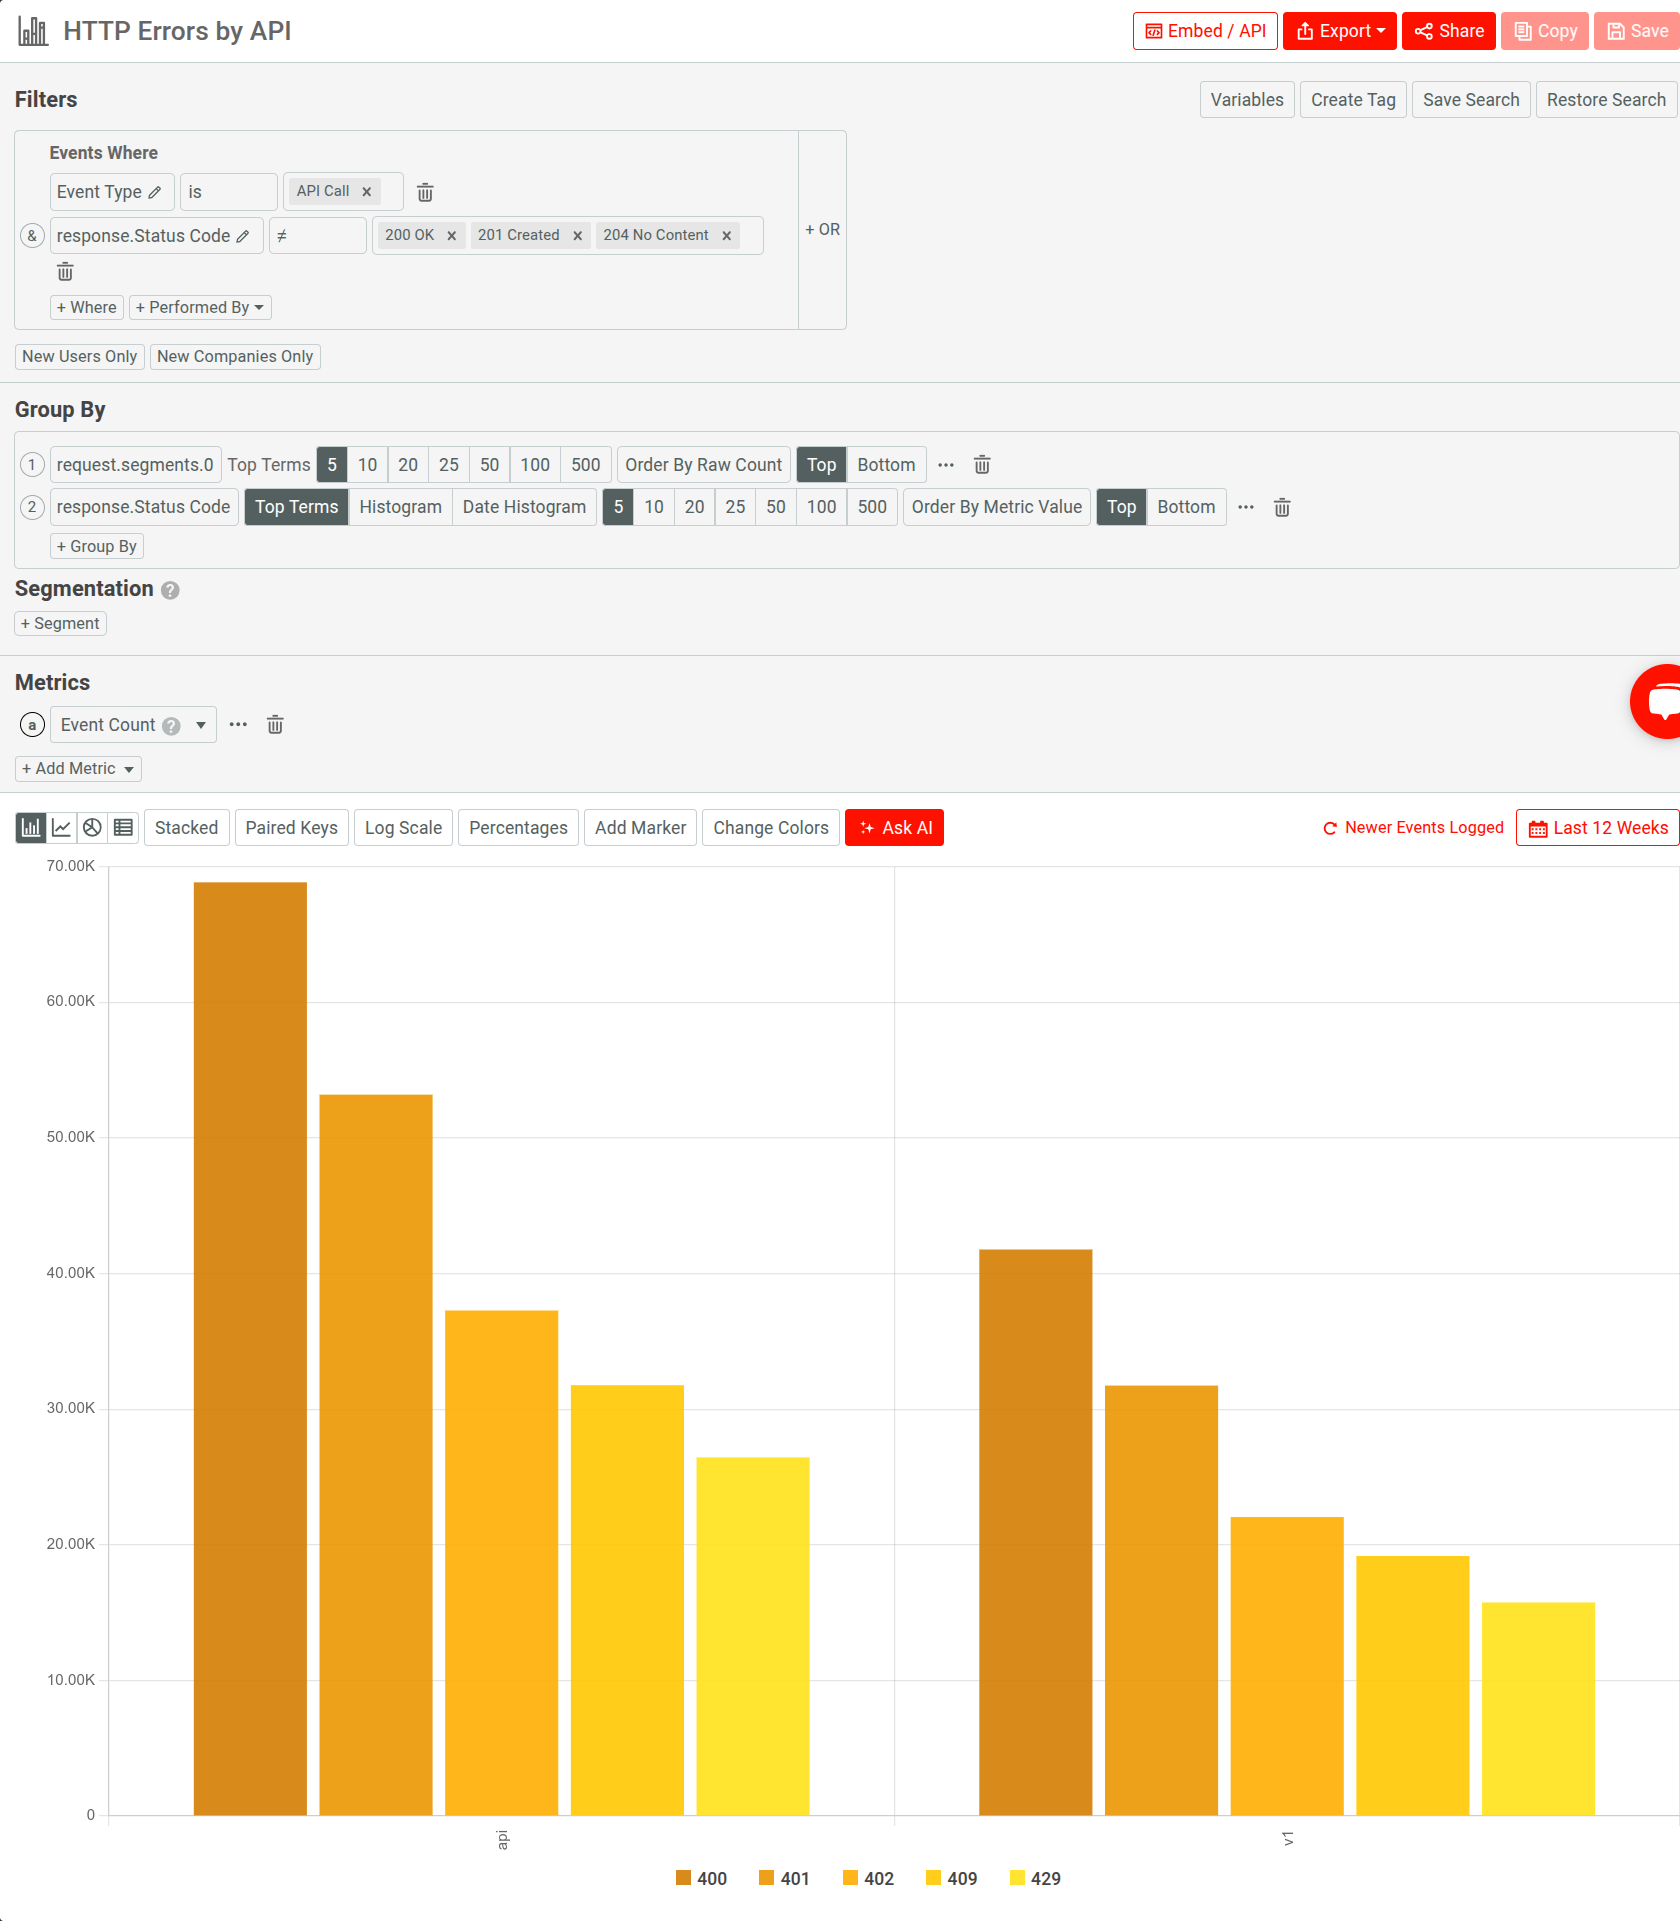Click the 400 legend color swatch
The height and width of the screenshot is (1921, 1680).
point(685,1878)
